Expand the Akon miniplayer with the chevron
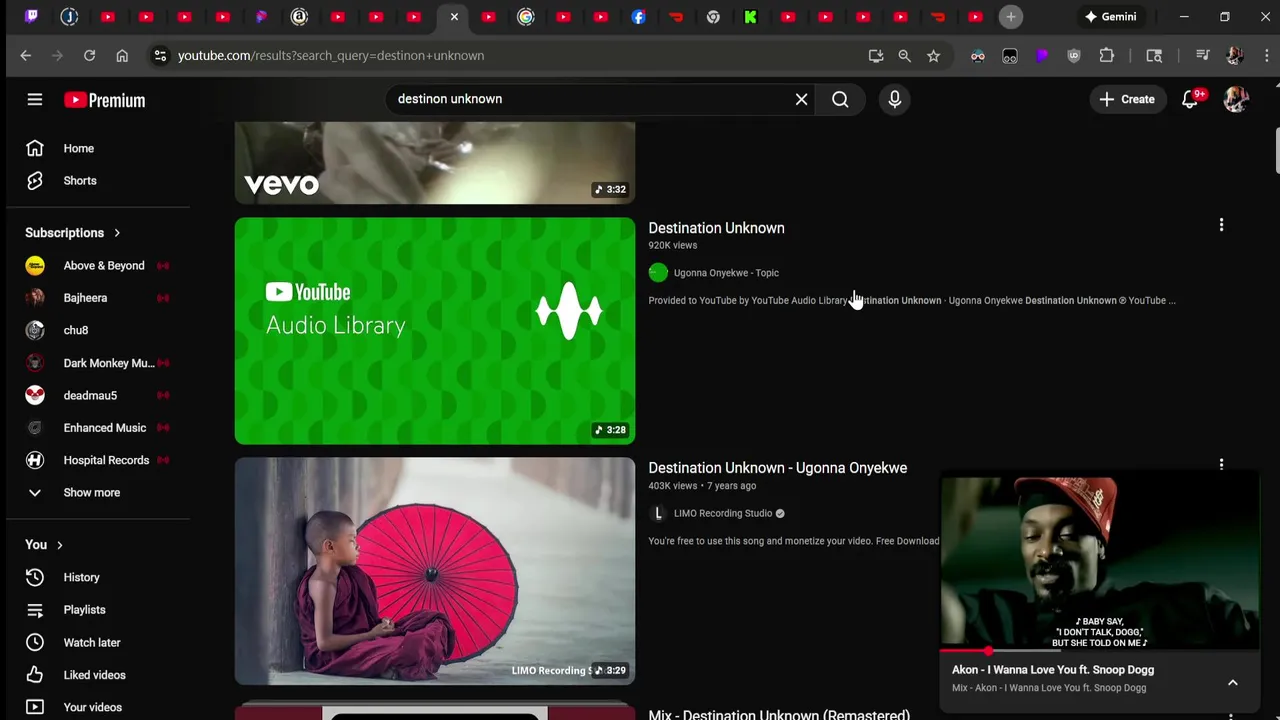 click(x=1233, y=682)
